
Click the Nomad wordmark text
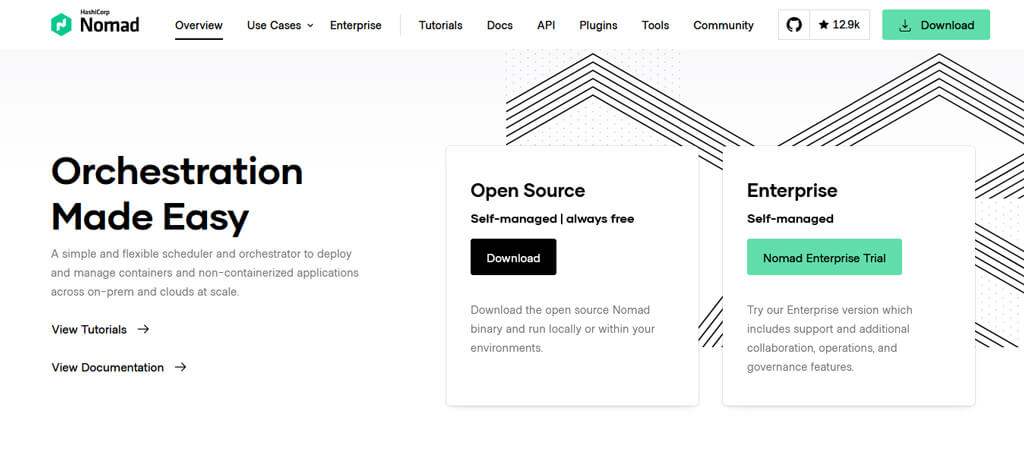tap(109, 25)
